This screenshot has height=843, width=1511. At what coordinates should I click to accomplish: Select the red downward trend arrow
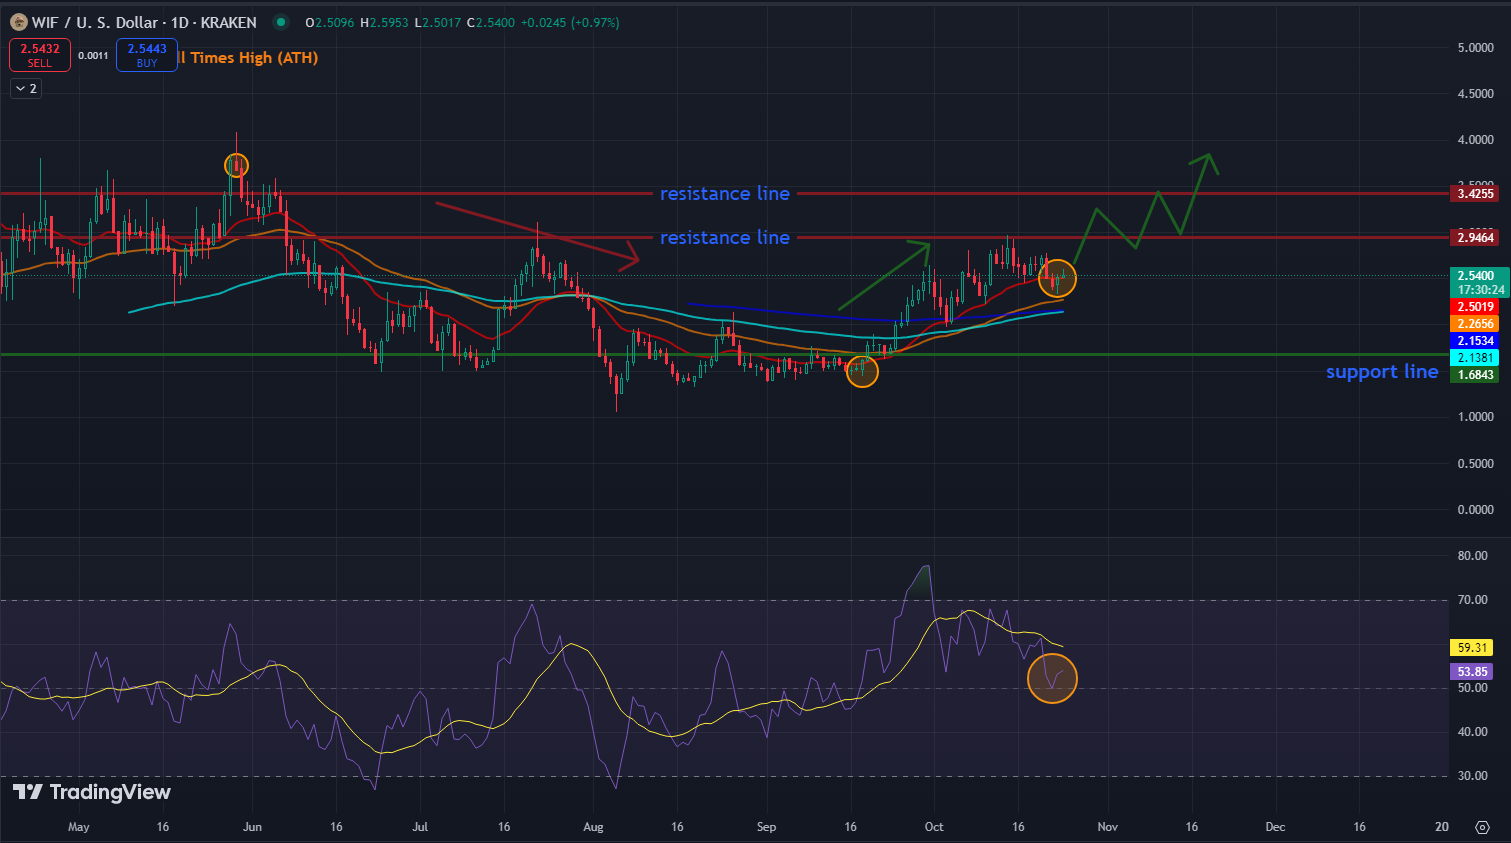click(x=535, y=235)
